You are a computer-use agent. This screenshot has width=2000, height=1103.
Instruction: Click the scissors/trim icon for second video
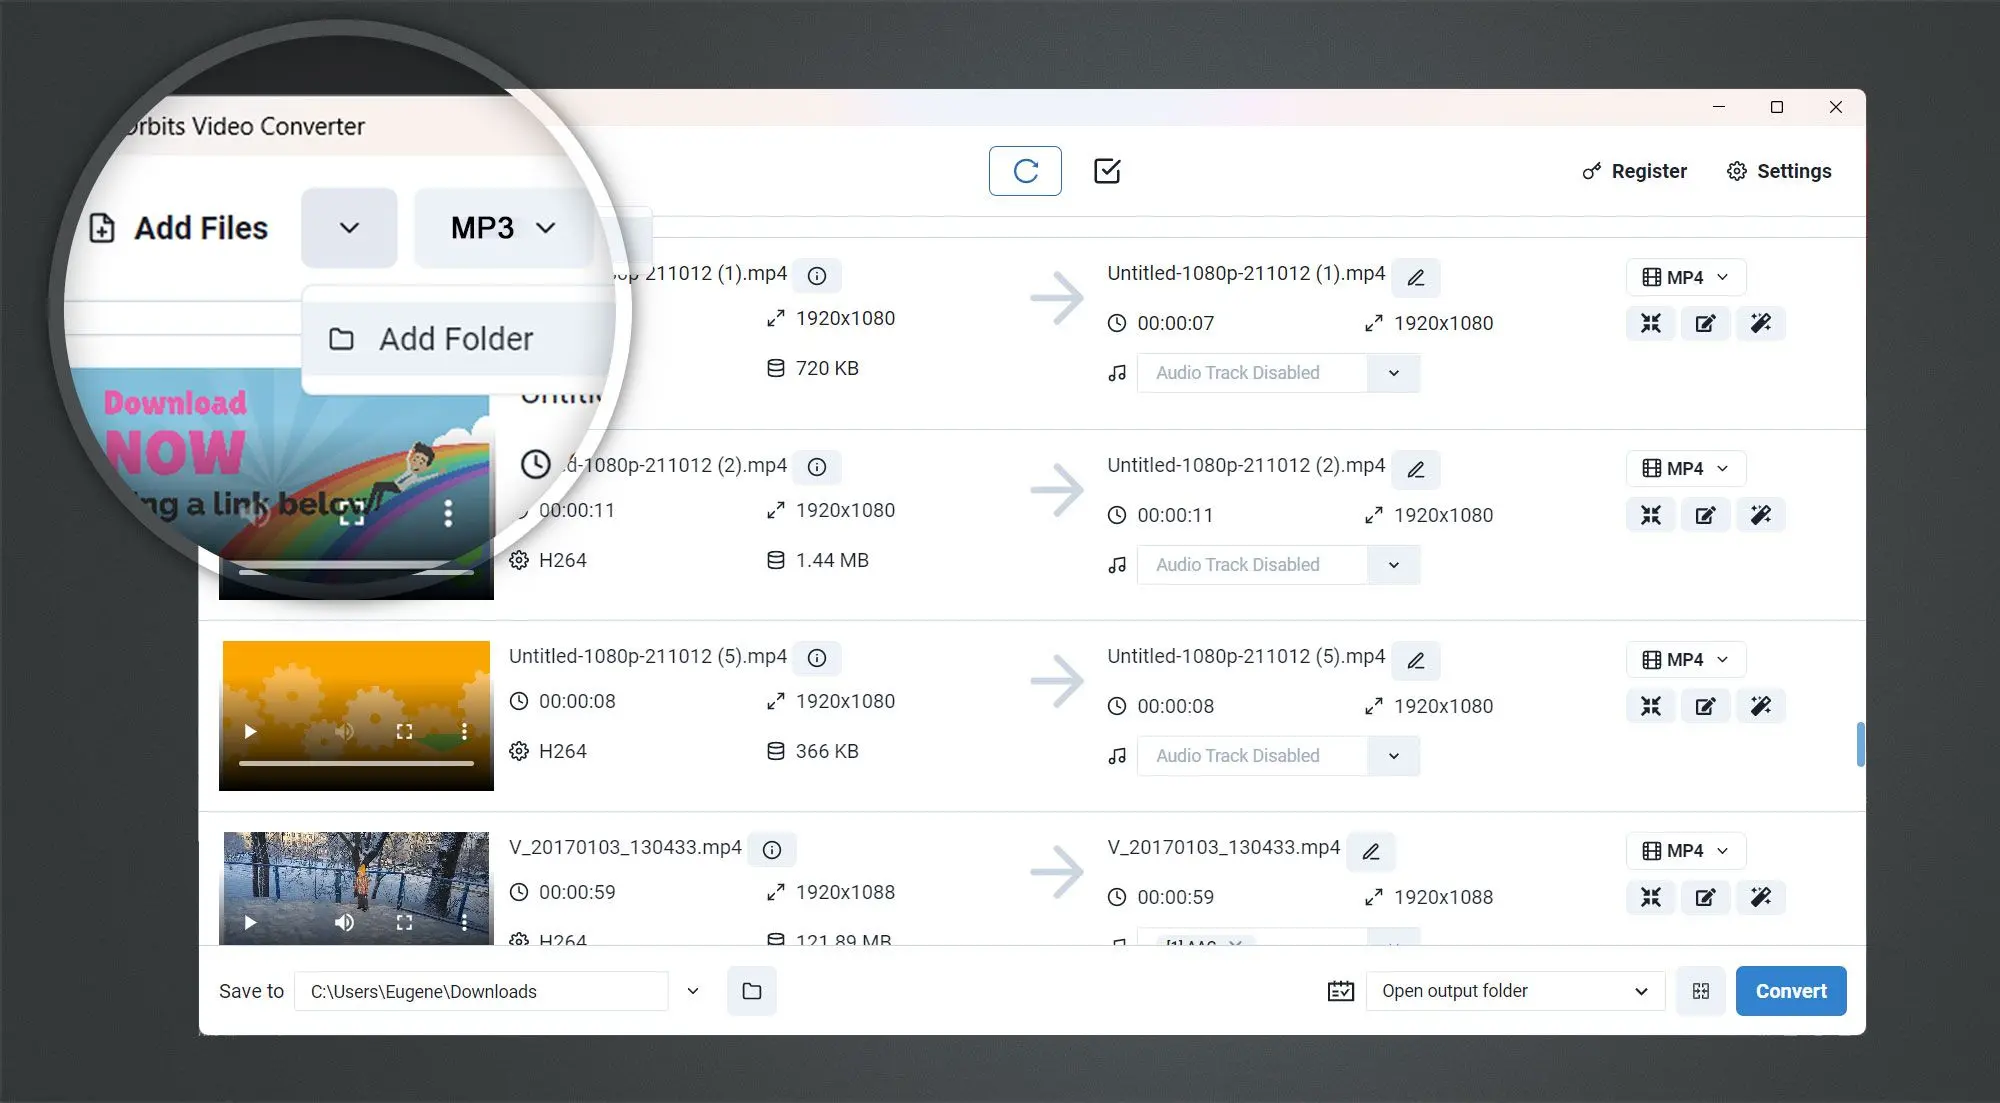(x=1650, y=513)
